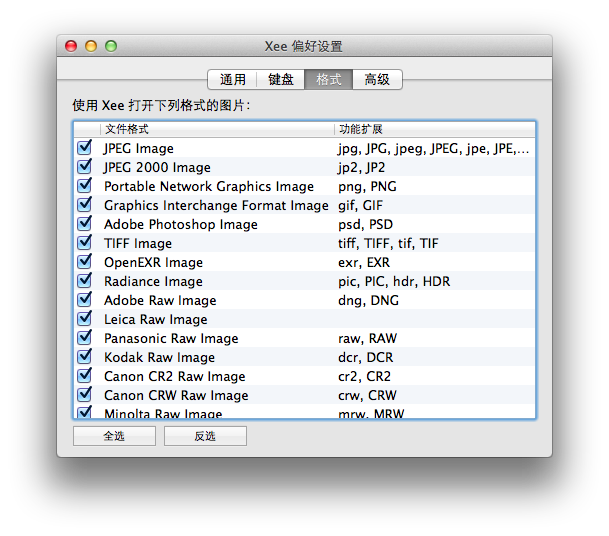Switch to the 通用 tab
609x536 pixels.
point(232,79)
